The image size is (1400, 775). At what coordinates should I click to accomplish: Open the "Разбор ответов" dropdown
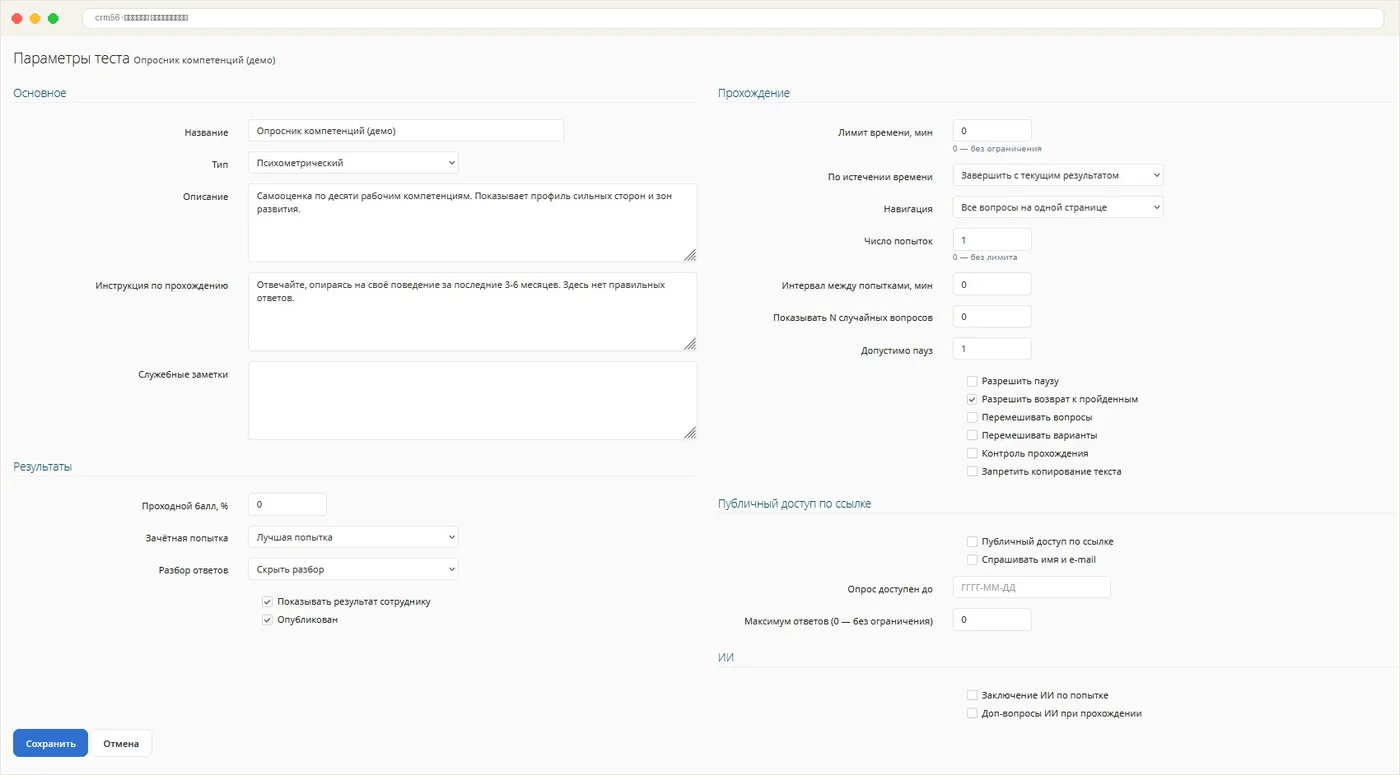pos(353,569)
